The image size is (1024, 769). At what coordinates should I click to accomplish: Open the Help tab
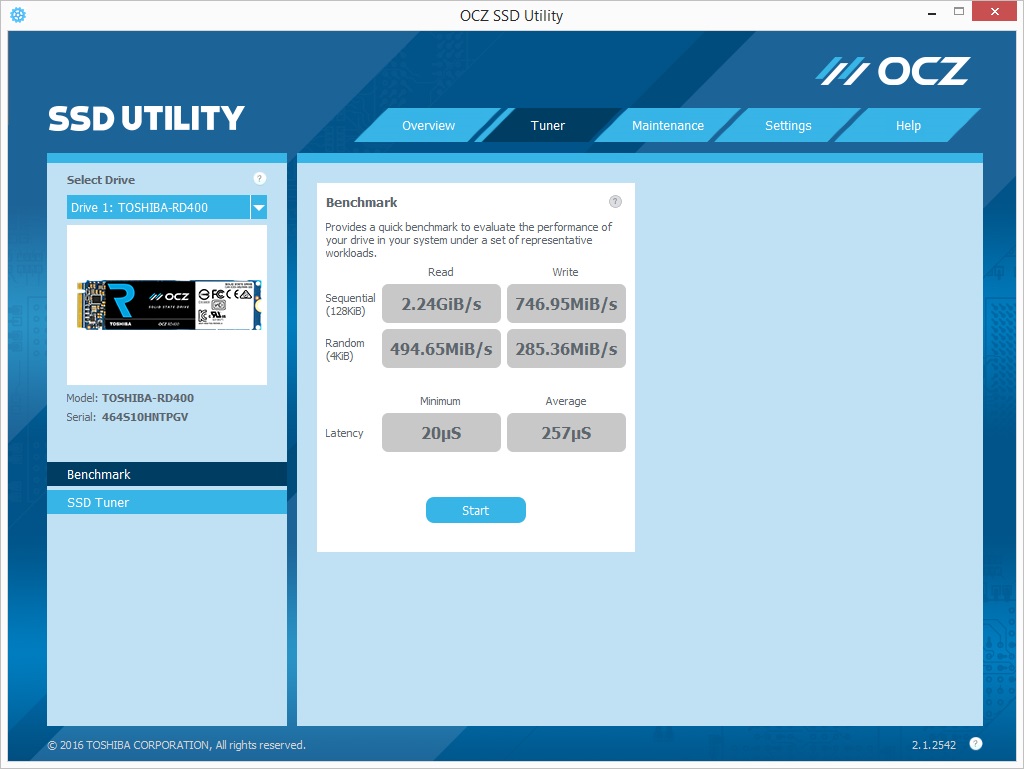click(x=908, y=125)
